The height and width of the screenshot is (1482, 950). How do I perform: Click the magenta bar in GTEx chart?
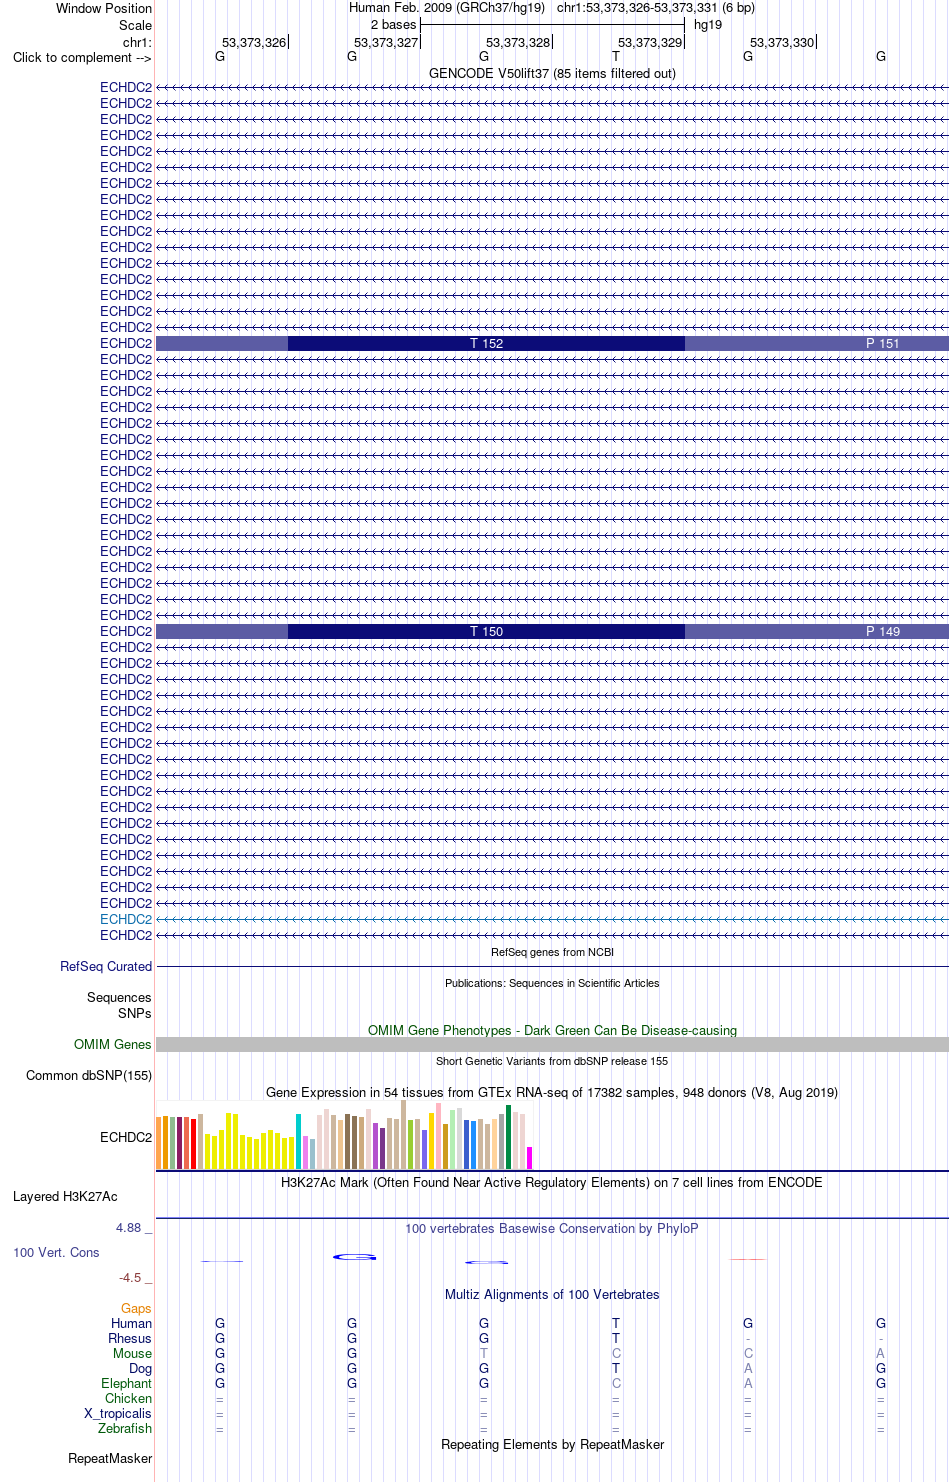tap(529, 1158)
